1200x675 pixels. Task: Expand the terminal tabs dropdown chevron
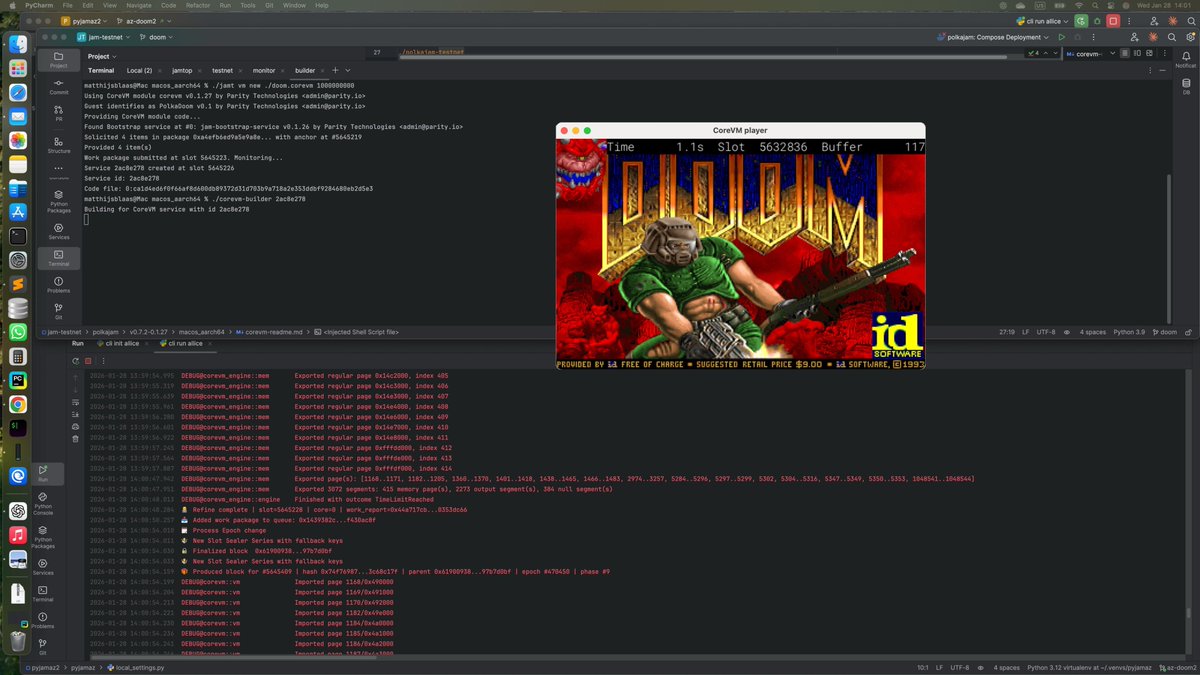347,71
